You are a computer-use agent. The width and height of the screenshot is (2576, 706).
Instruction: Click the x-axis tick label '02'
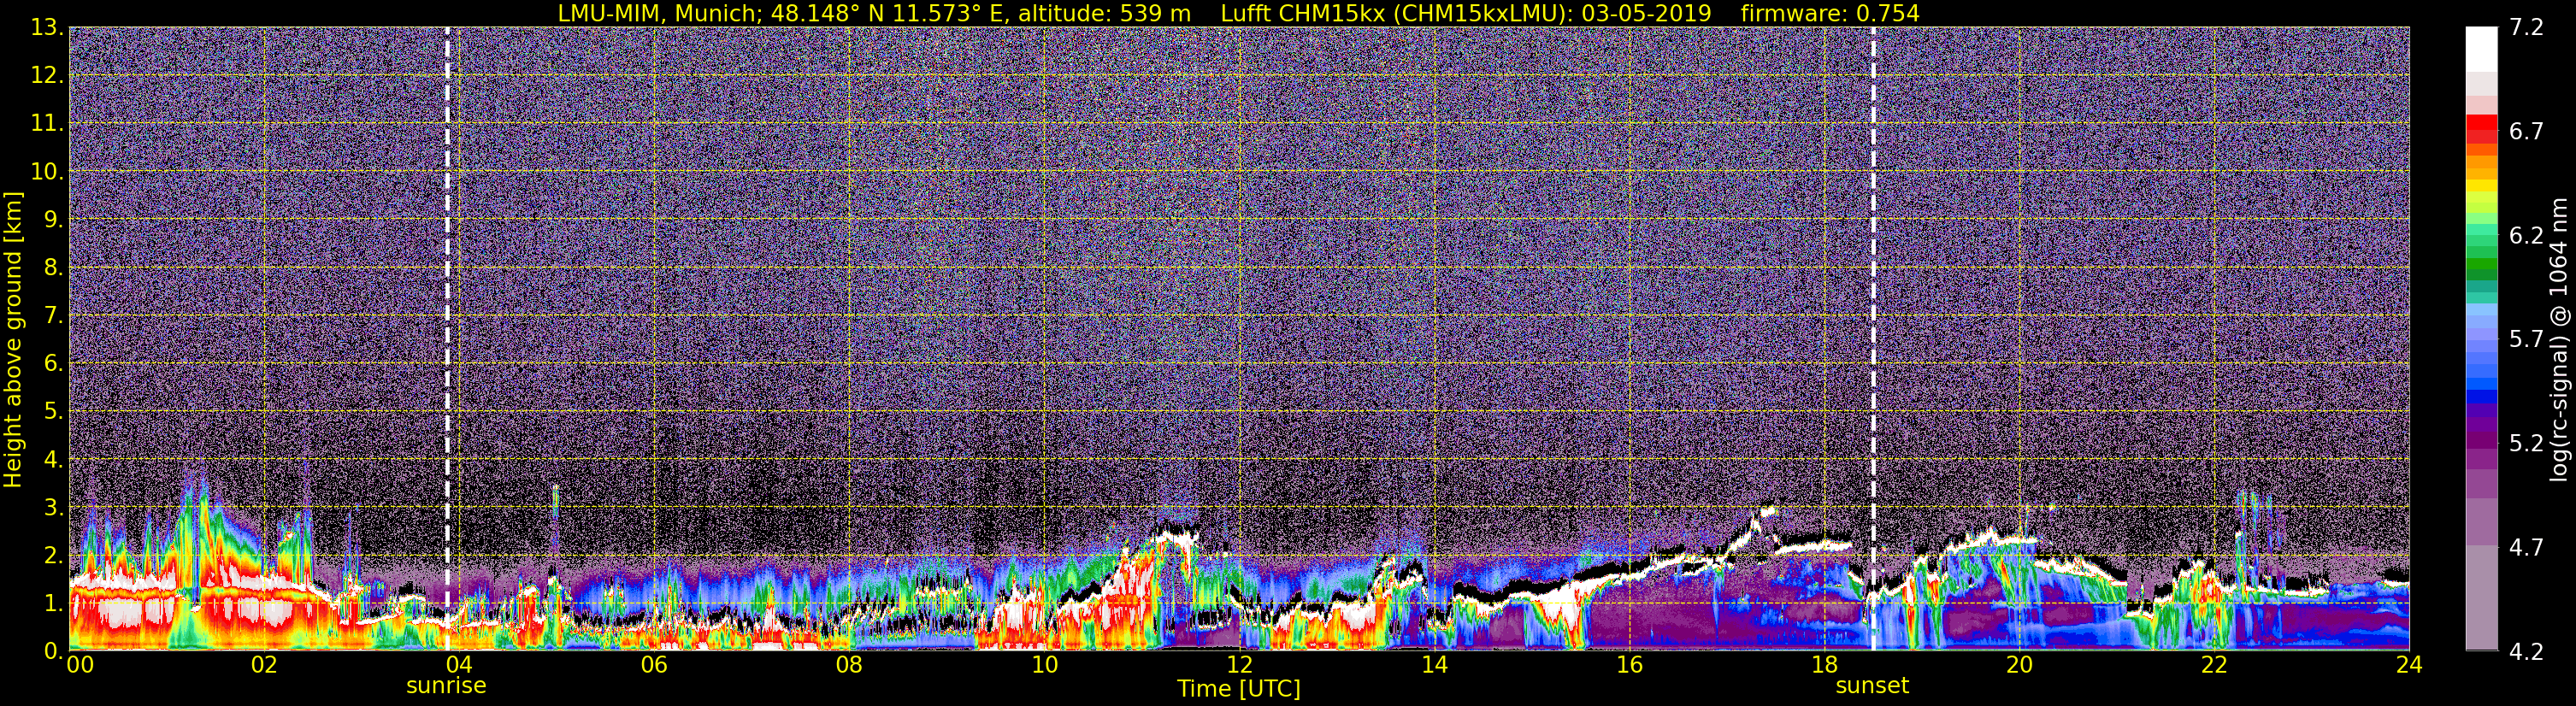(x=264, y=665)
